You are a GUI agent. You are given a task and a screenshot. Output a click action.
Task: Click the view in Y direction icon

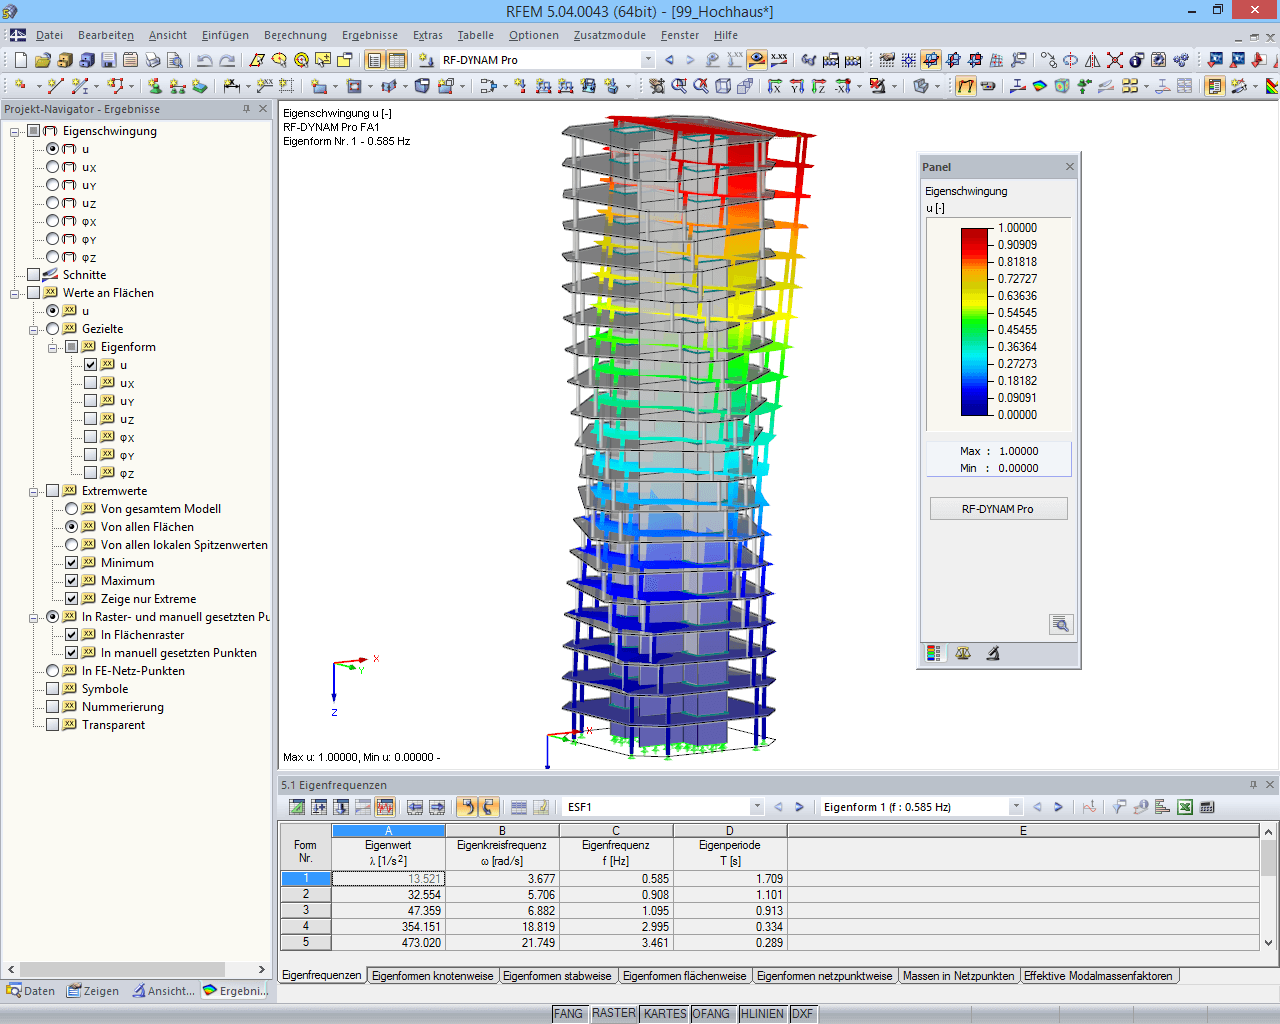(x=797, y=86)
